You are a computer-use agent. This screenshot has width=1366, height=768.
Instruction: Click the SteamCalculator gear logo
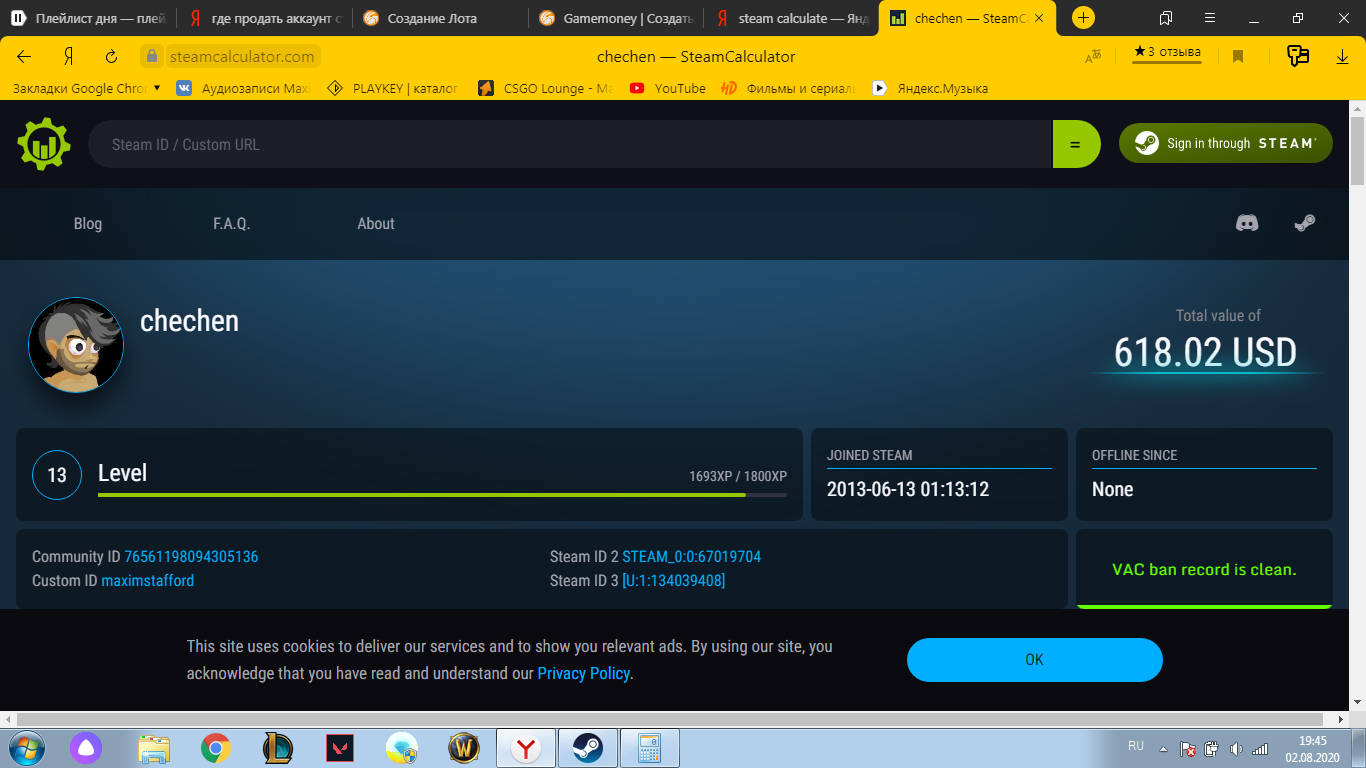pos(44,144)
